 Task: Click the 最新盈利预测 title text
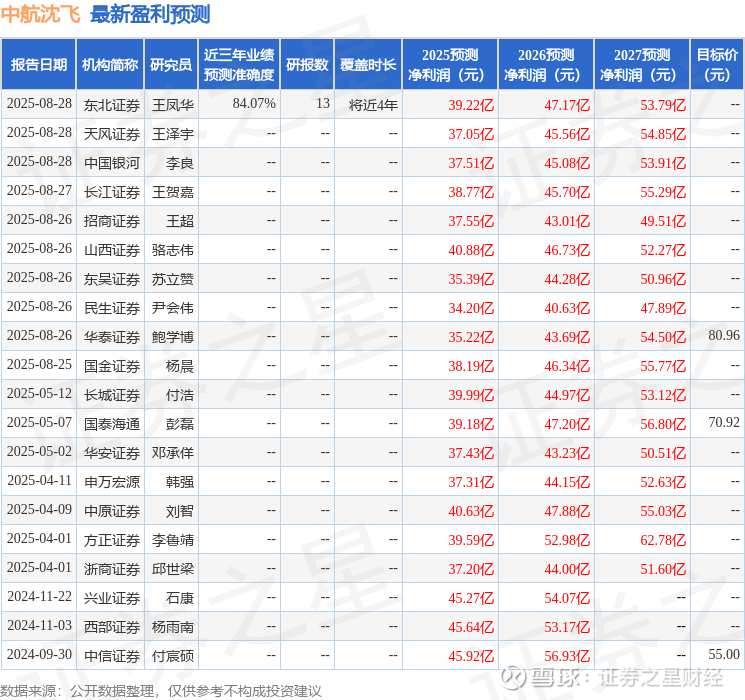click(x=150, y=14)
